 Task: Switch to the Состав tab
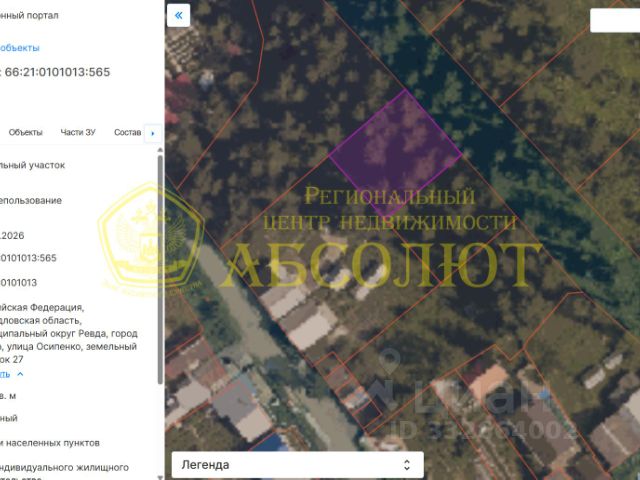coord(127,132)
